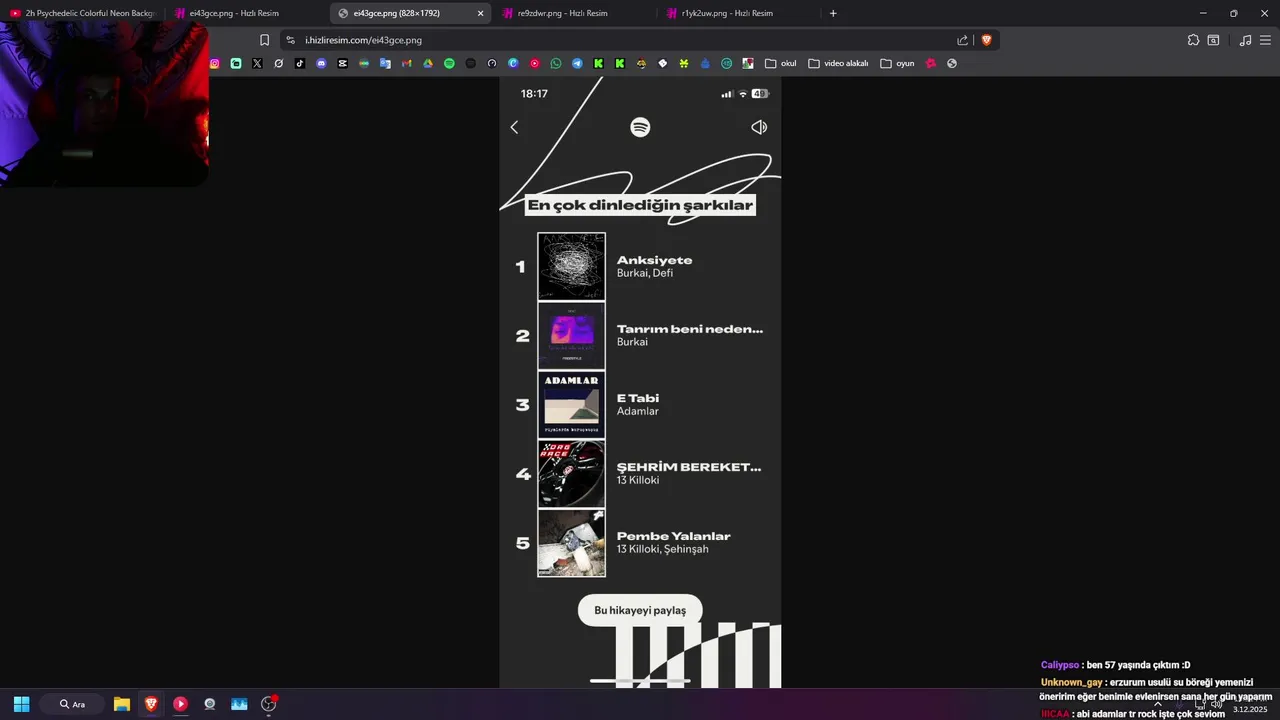
Task: Click the Ara search box in taskbar
Action: click(x=72, y=704)
